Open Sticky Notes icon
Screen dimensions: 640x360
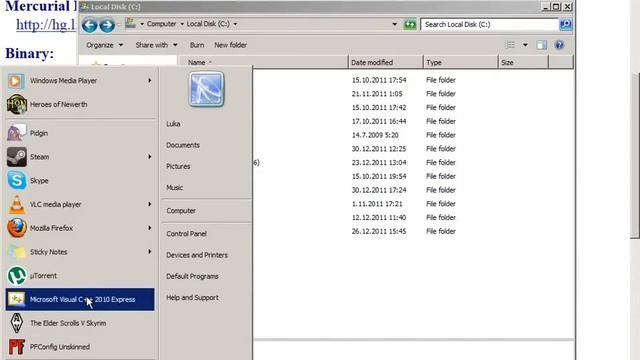pyautogui.click(x=16, y=252)
